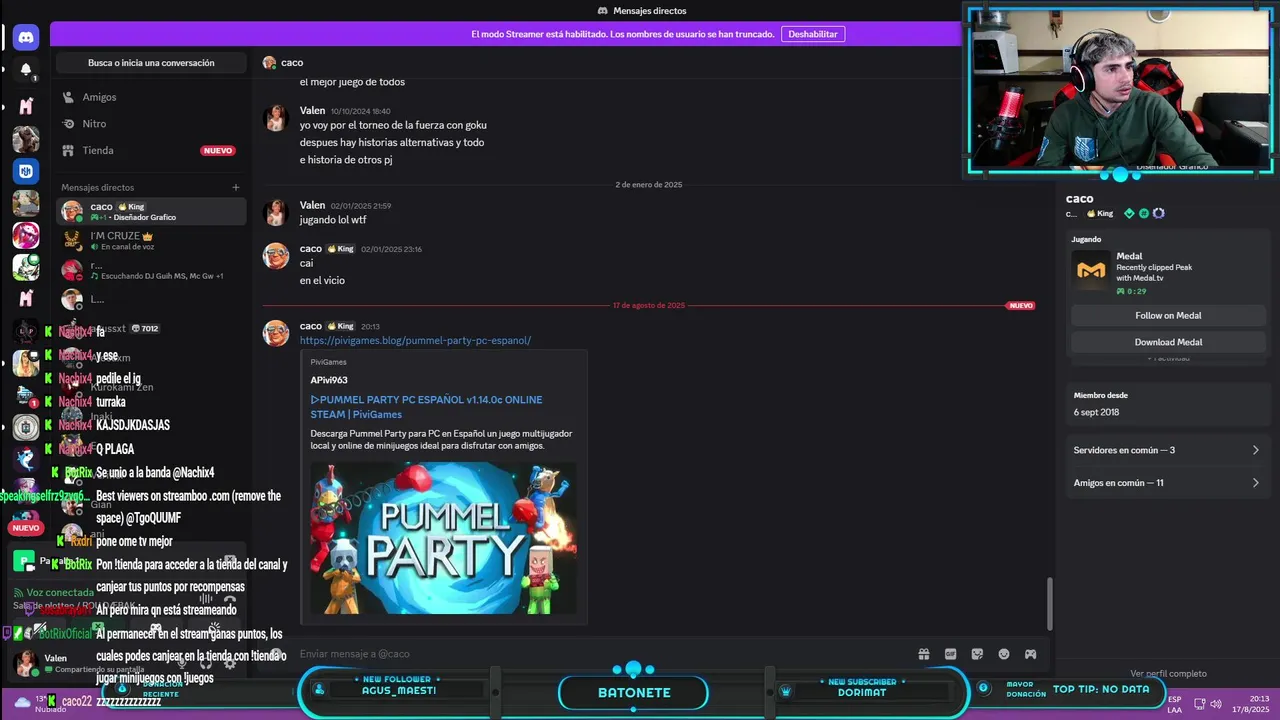
Task: Open the notifications bell in the server bar
Action: (x=26, y=70)
